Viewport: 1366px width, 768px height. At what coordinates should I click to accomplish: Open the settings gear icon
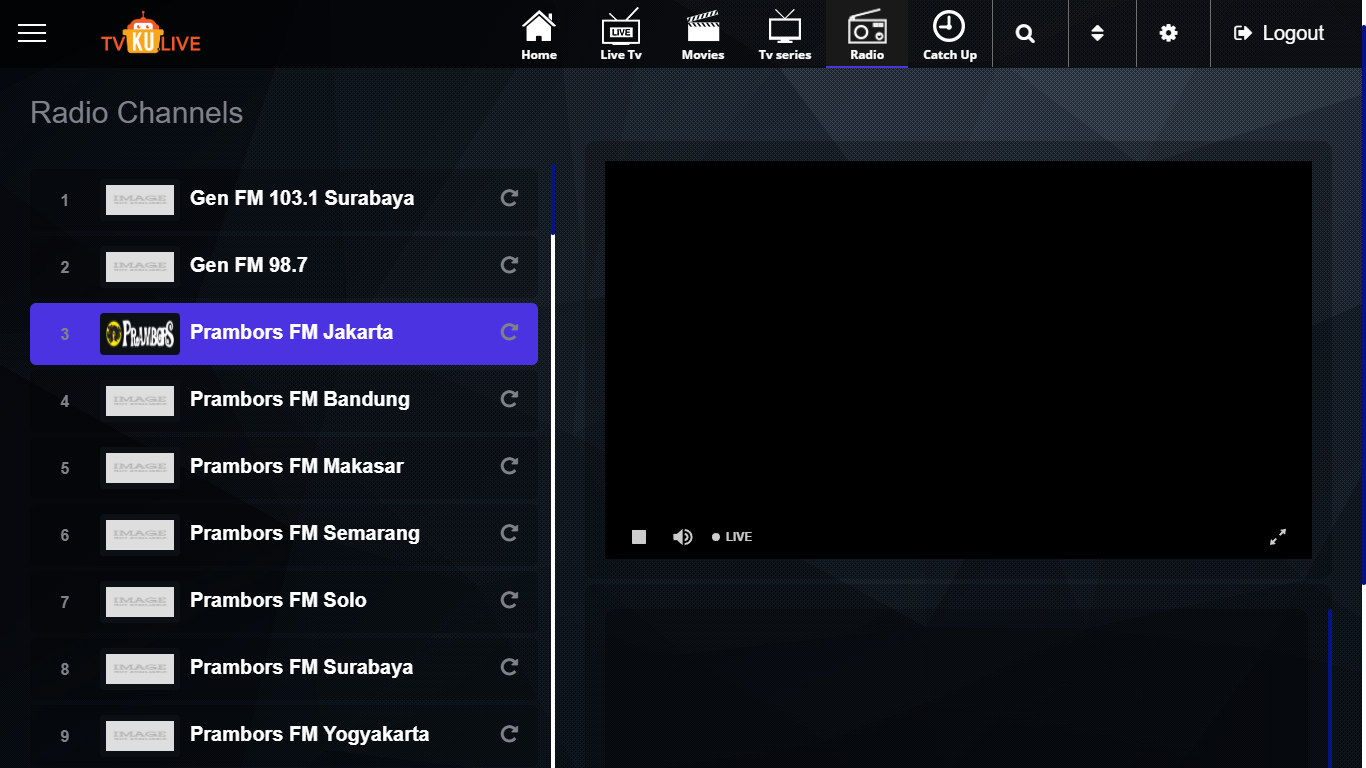(1168, 33)
